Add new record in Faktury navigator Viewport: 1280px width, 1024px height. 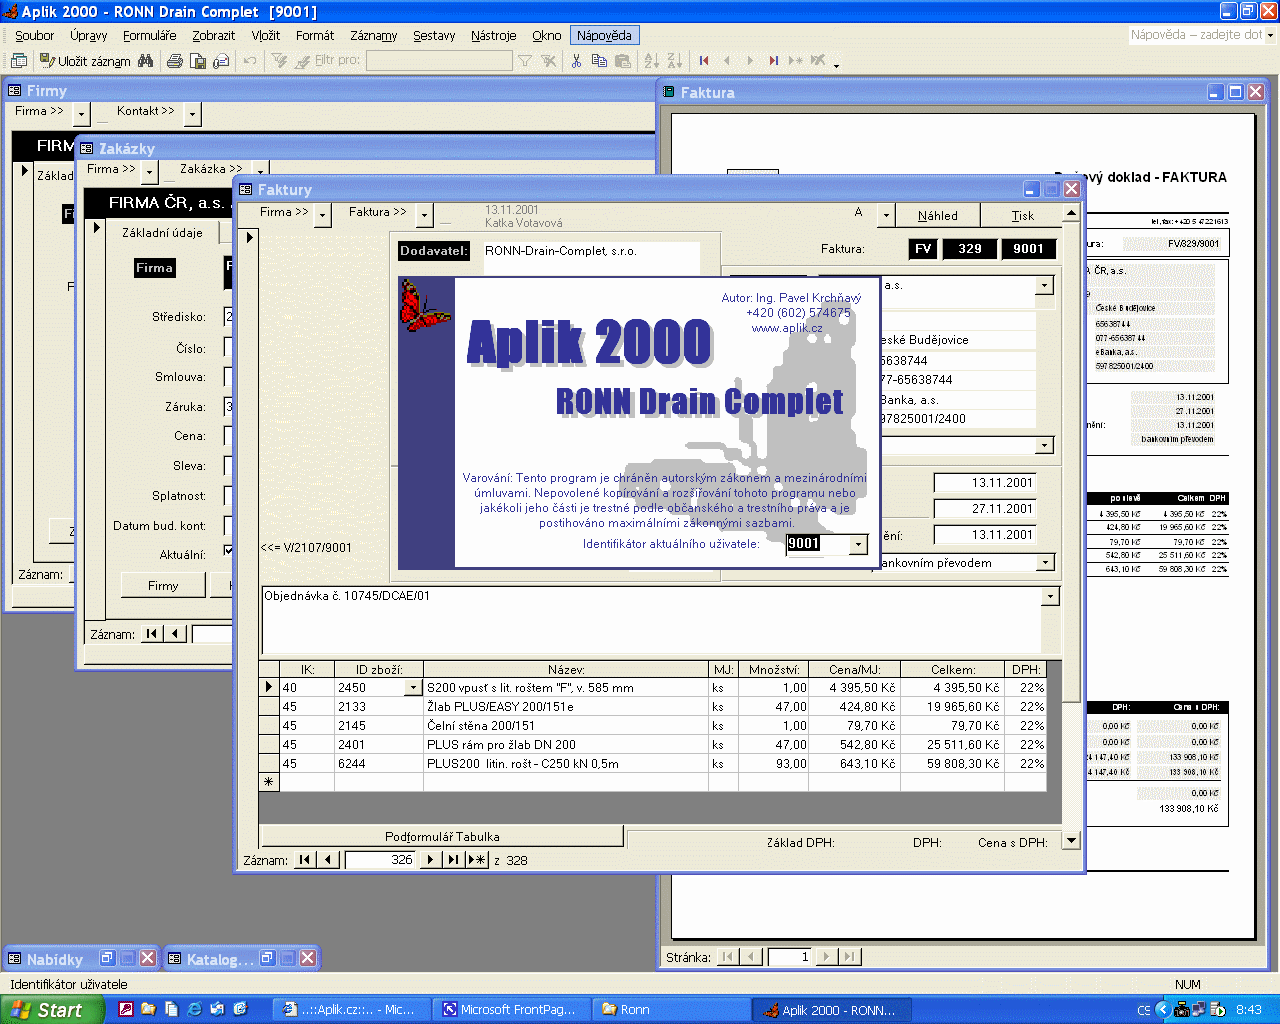pos(477,860)
